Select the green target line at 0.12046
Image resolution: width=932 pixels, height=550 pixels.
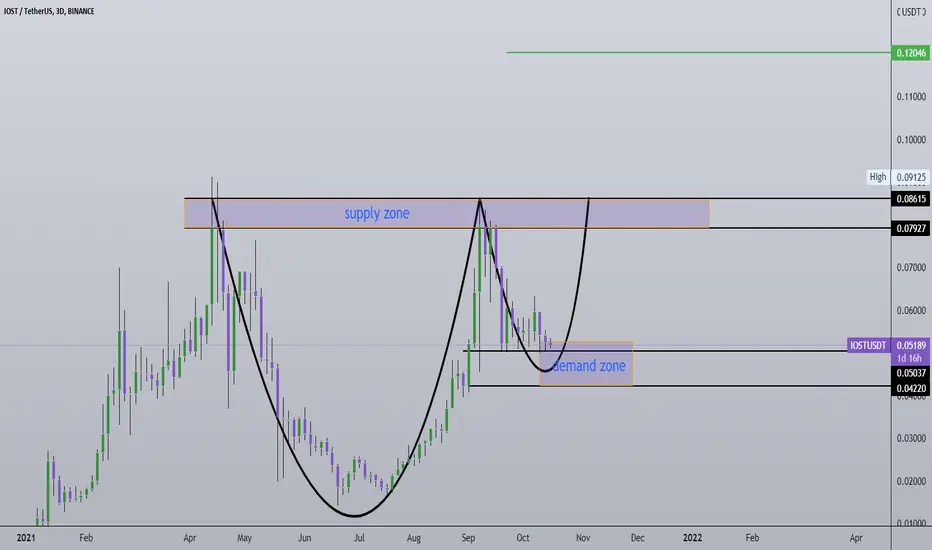pyautogui.click(x=698, y=52)
